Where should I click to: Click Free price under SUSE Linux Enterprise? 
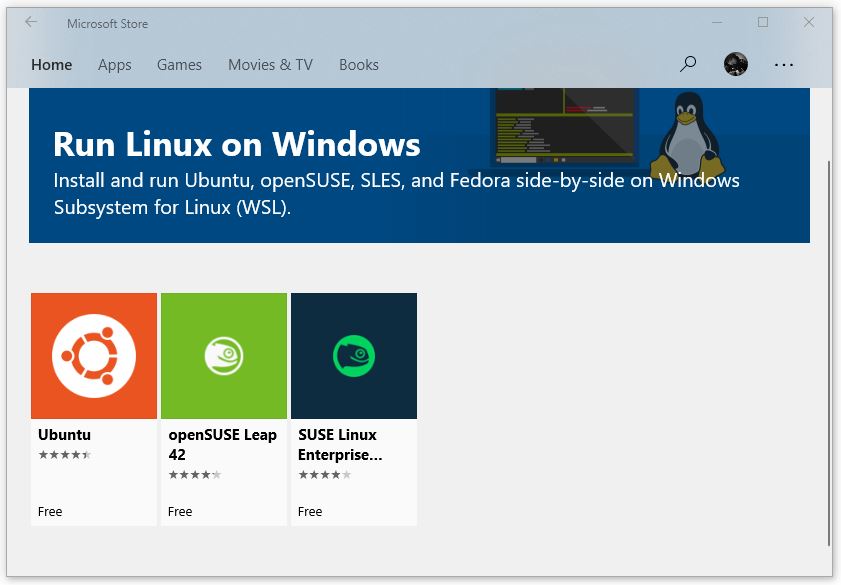(310, 512)
